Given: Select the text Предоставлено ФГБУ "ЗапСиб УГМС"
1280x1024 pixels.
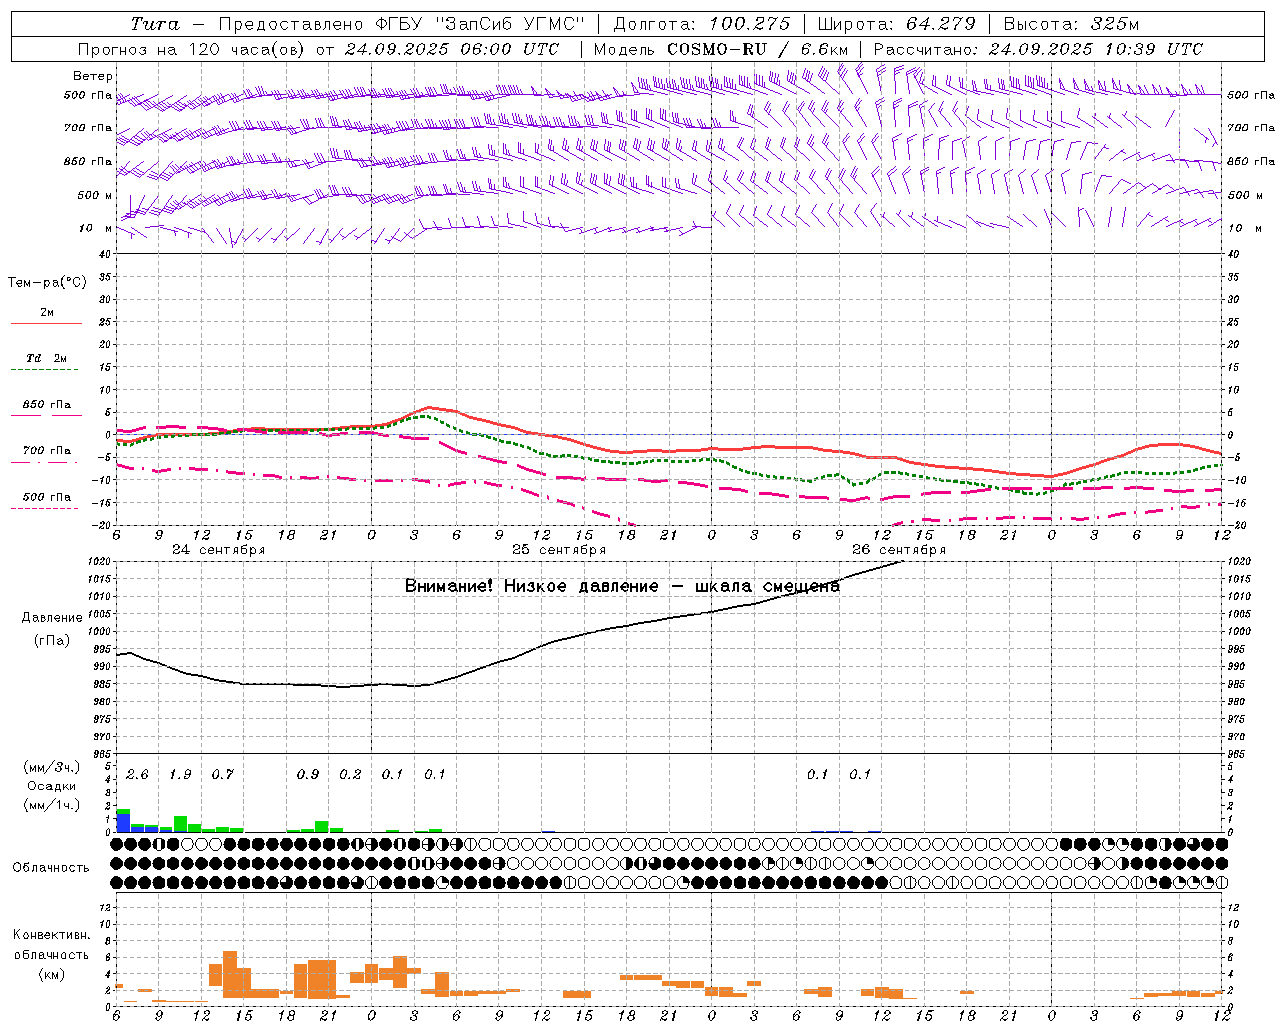Looking at the screenshot, I should coord(401,24).
